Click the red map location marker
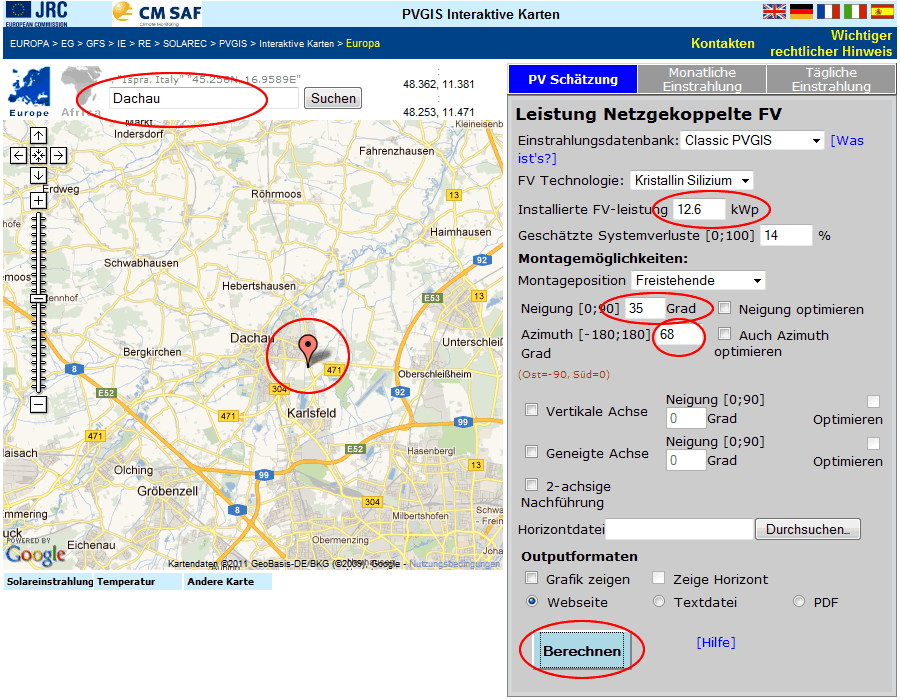The image size is (900, 700). coord(309,349)
